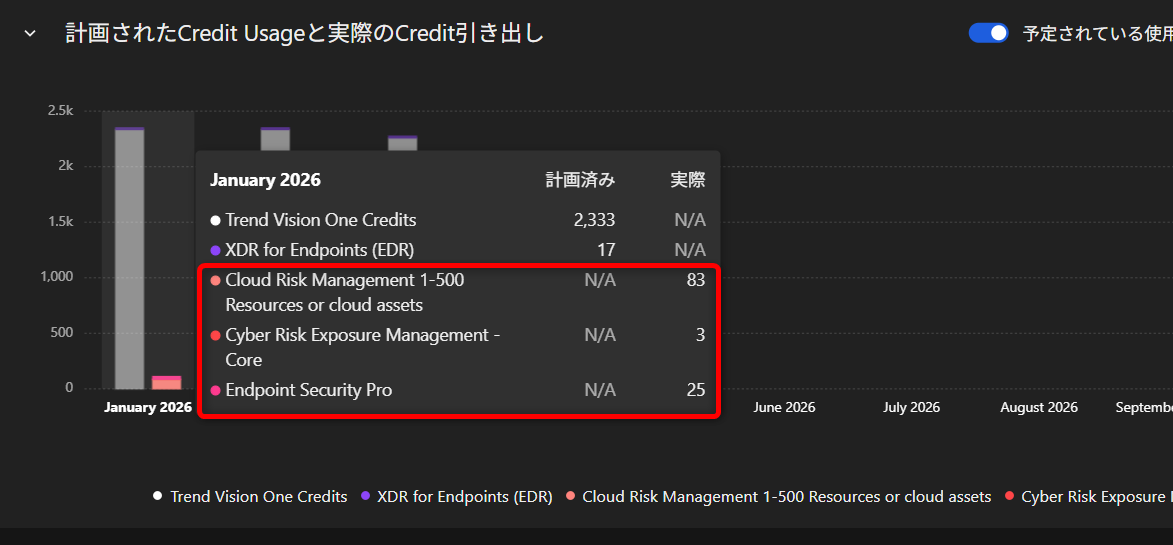Click the actual value 83 in tooltip
This screenshot has height=545, width=1173.
696,280
